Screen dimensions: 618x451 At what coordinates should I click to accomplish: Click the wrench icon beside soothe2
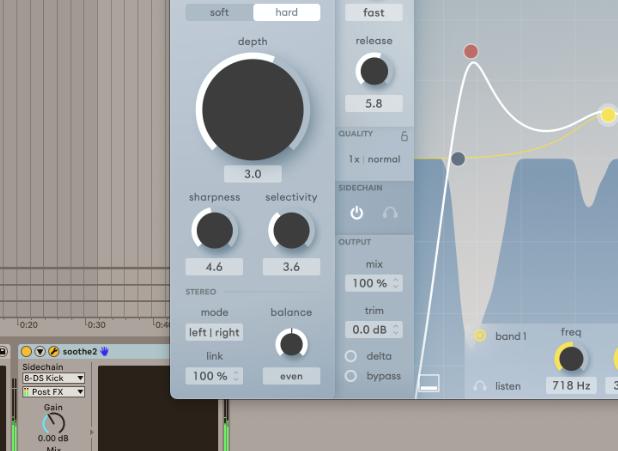click(x=53, y=351)
